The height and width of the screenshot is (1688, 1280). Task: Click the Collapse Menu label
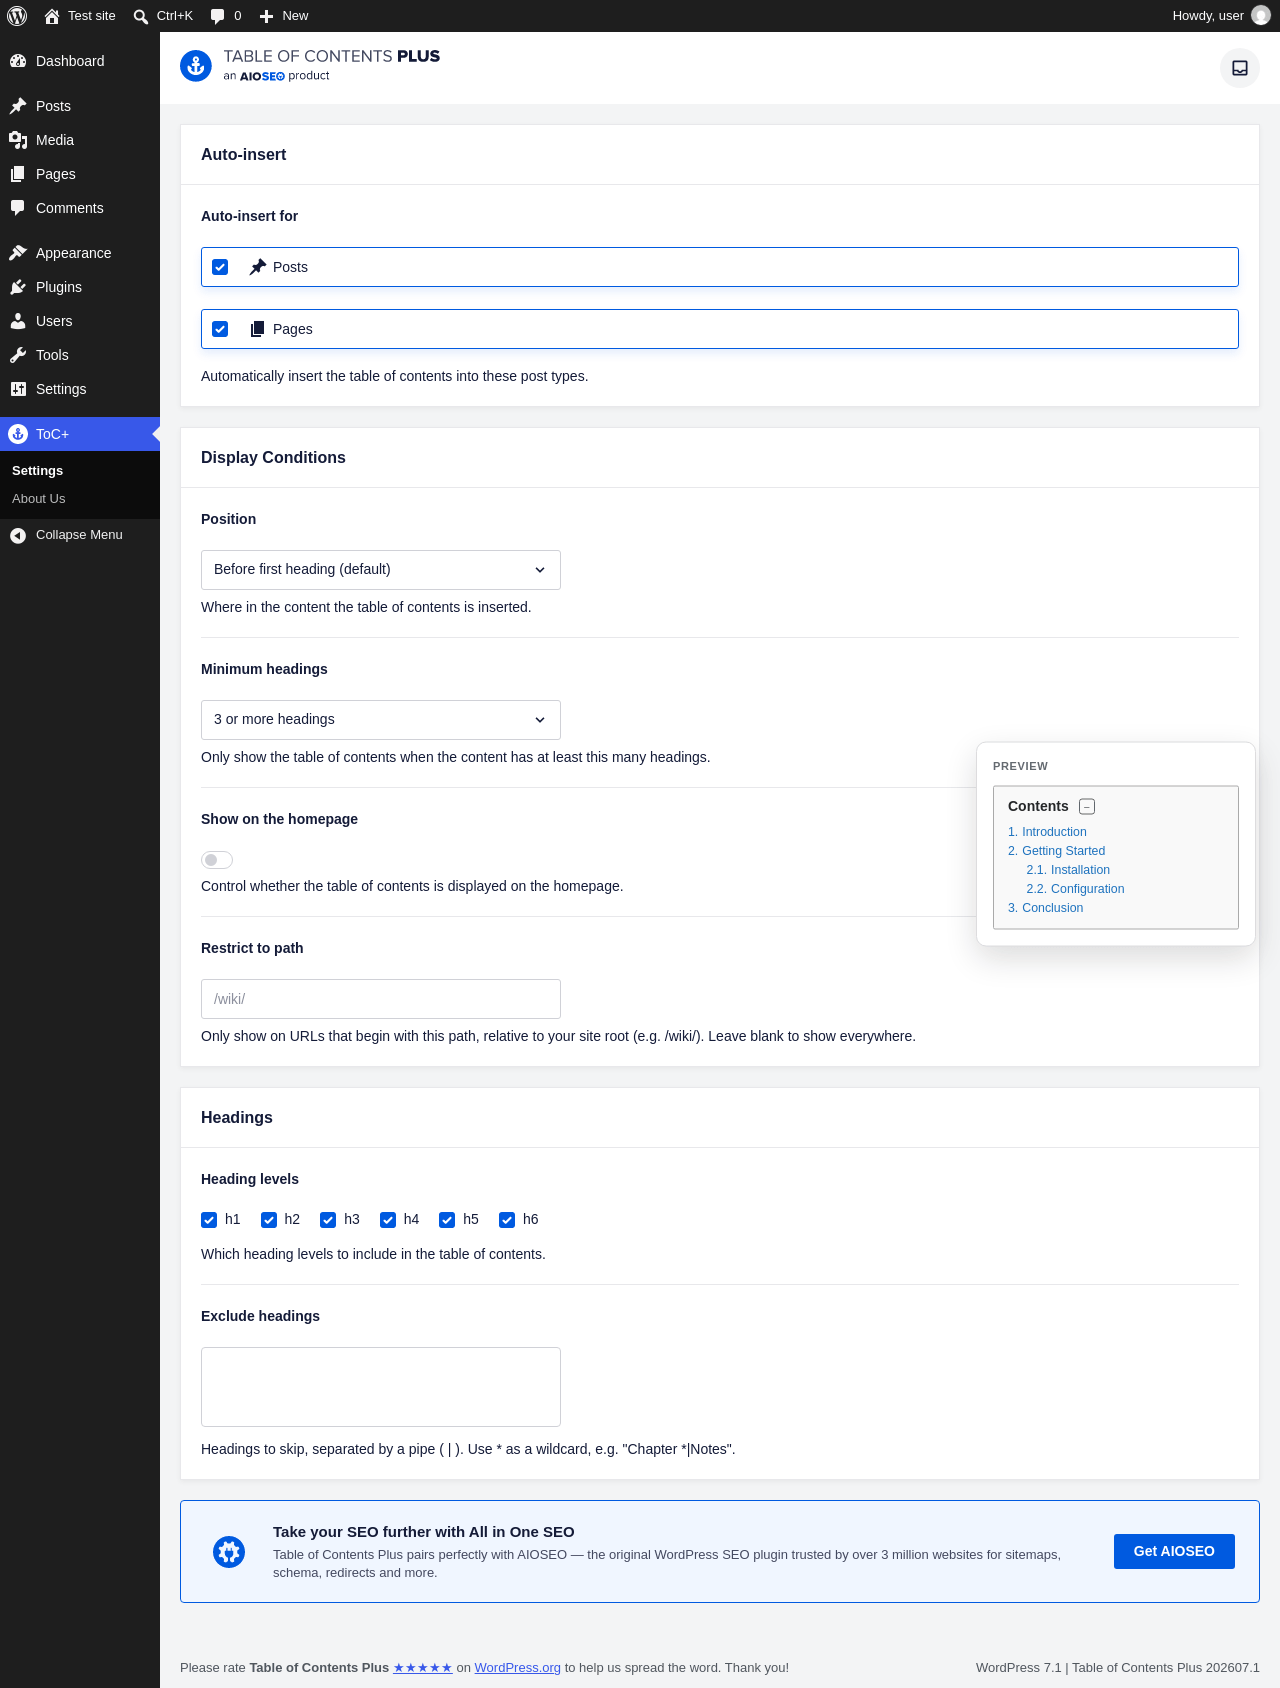[x=79, y=535]
